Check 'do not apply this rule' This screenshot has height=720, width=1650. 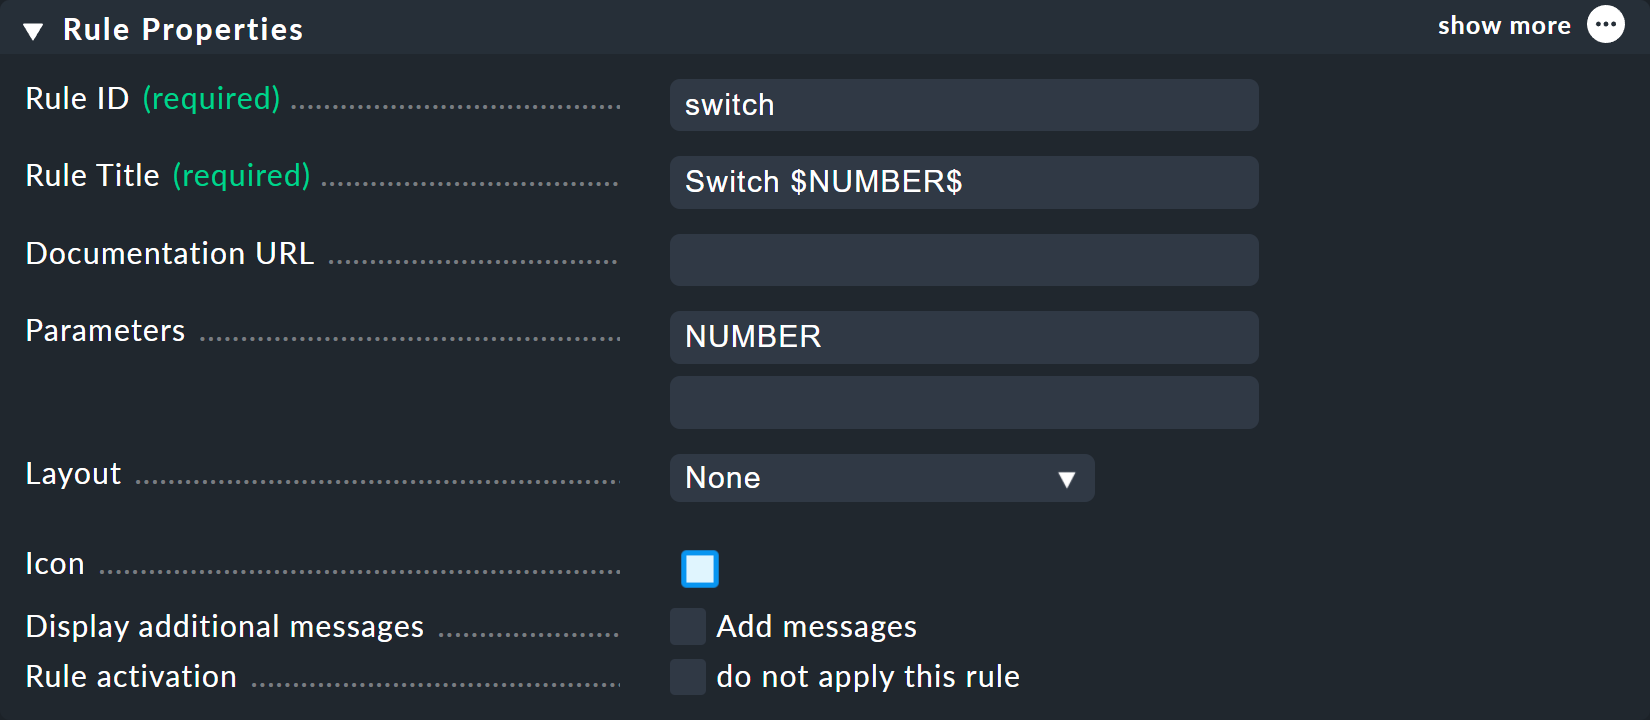(x=687, y=677)
